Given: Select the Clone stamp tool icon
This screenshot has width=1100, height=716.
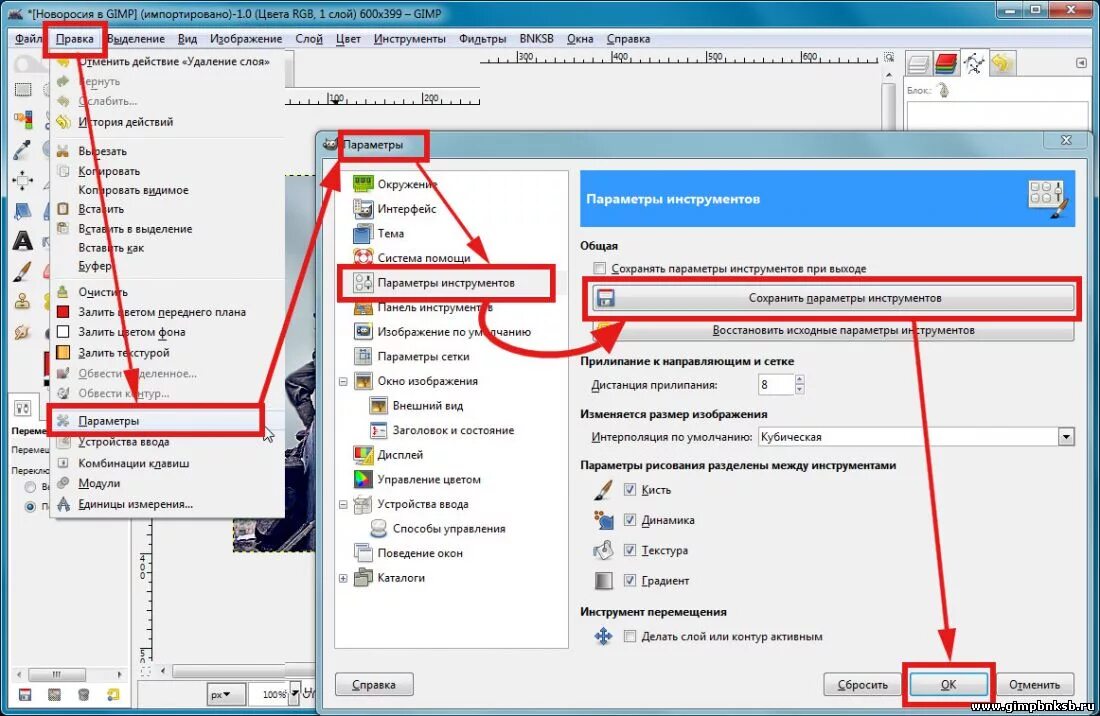Looking at the screenshot, I should click(x=22, y=302).
